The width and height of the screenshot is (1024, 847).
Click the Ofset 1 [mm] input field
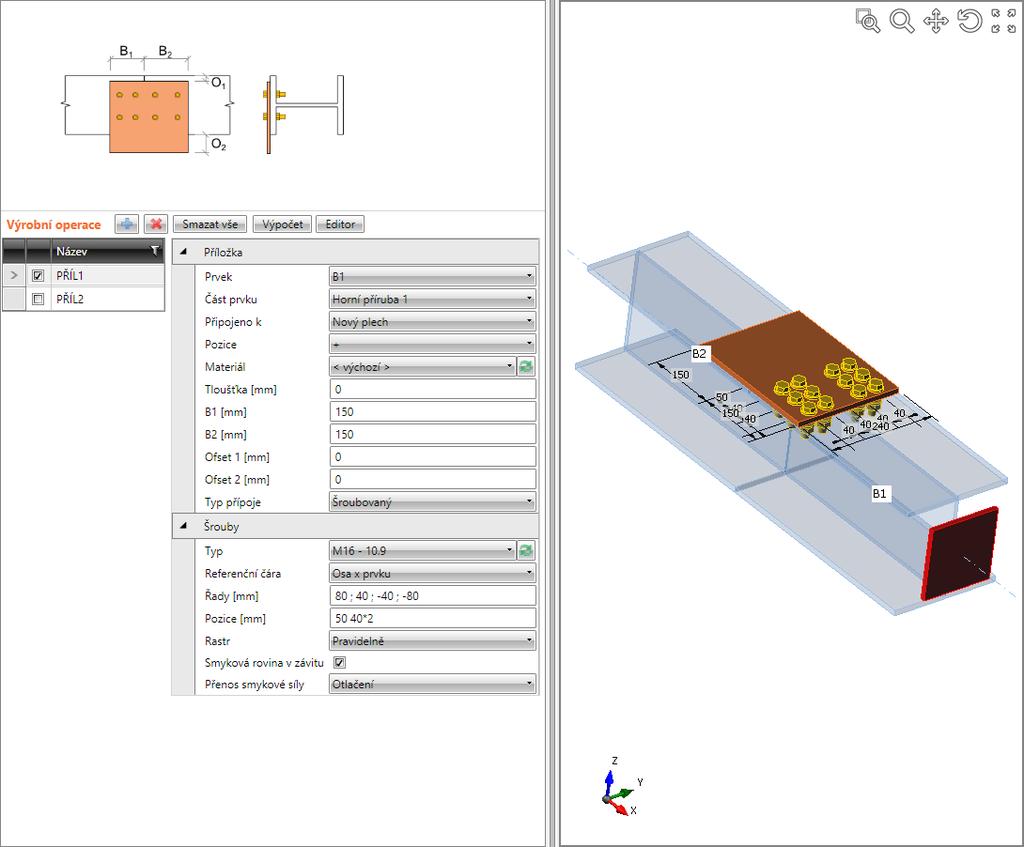[x=432, y=457]
